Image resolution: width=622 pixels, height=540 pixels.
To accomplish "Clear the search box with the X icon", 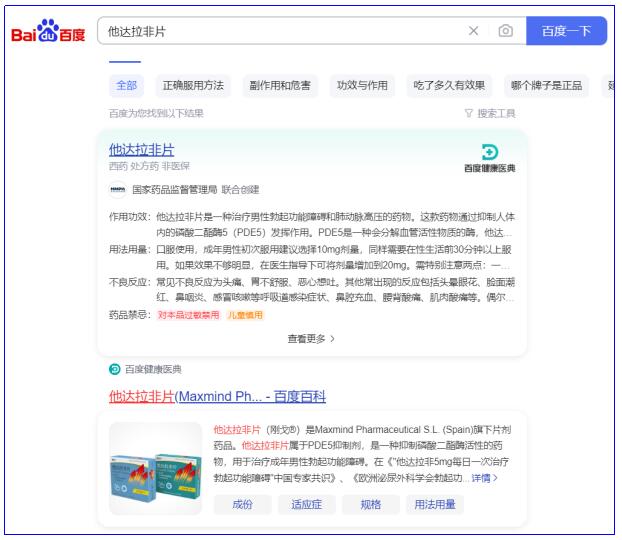I will tap(473, 31).
